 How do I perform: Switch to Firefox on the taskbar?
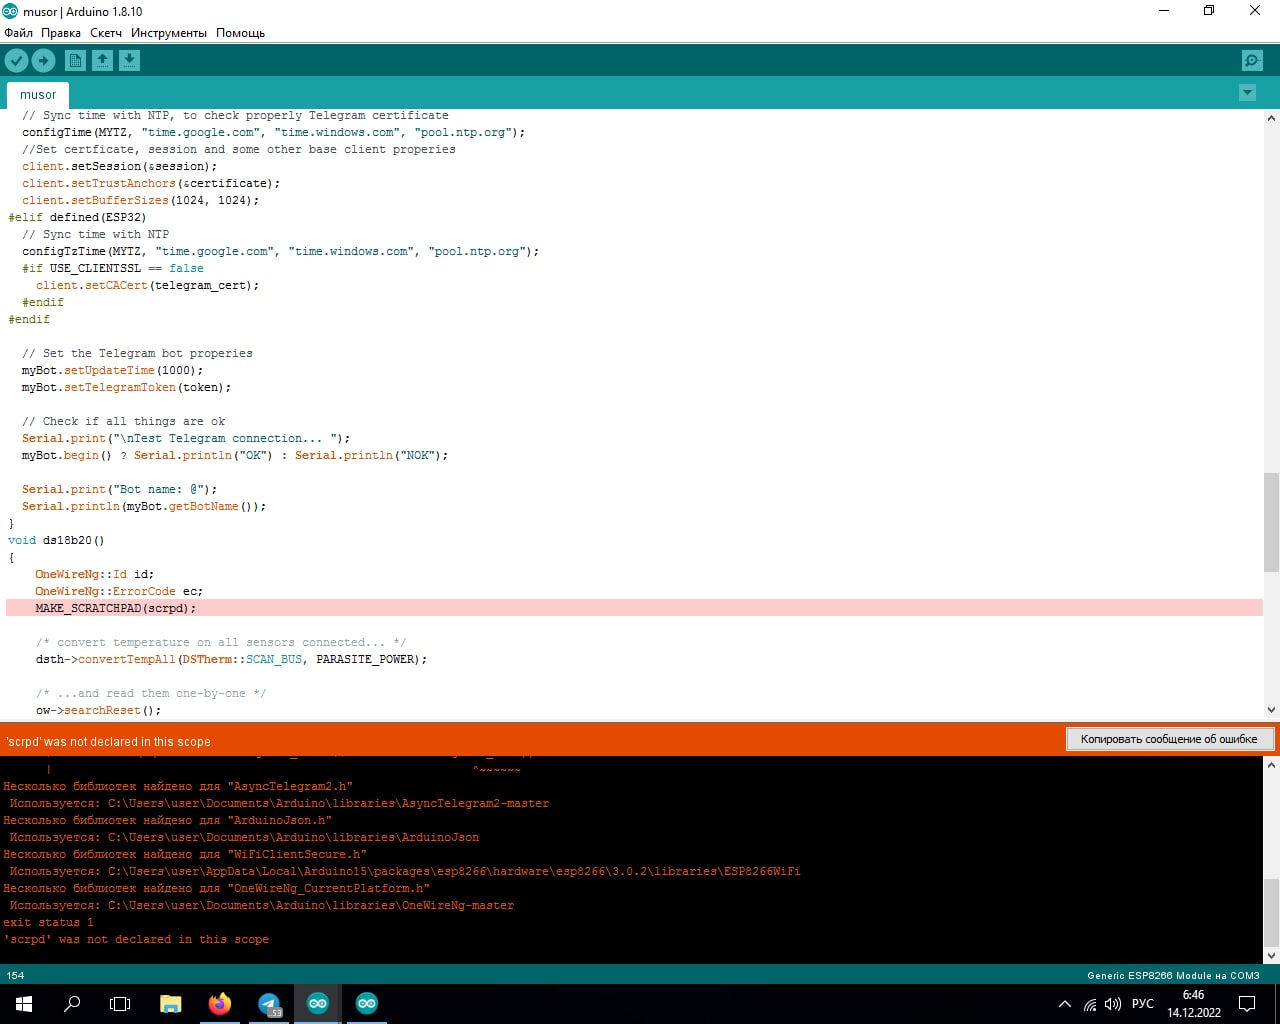pyautogui.click(x=220, y=1004)
